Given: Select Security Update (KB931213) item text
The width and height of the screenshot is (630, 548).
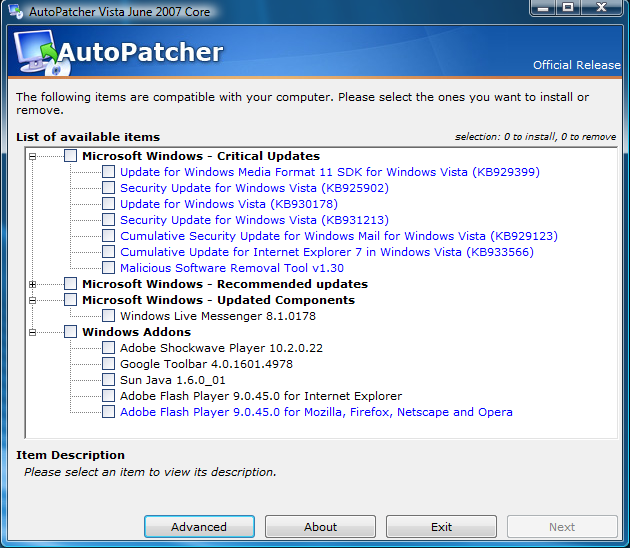Looking at the screenshot, I should (254, 220).
